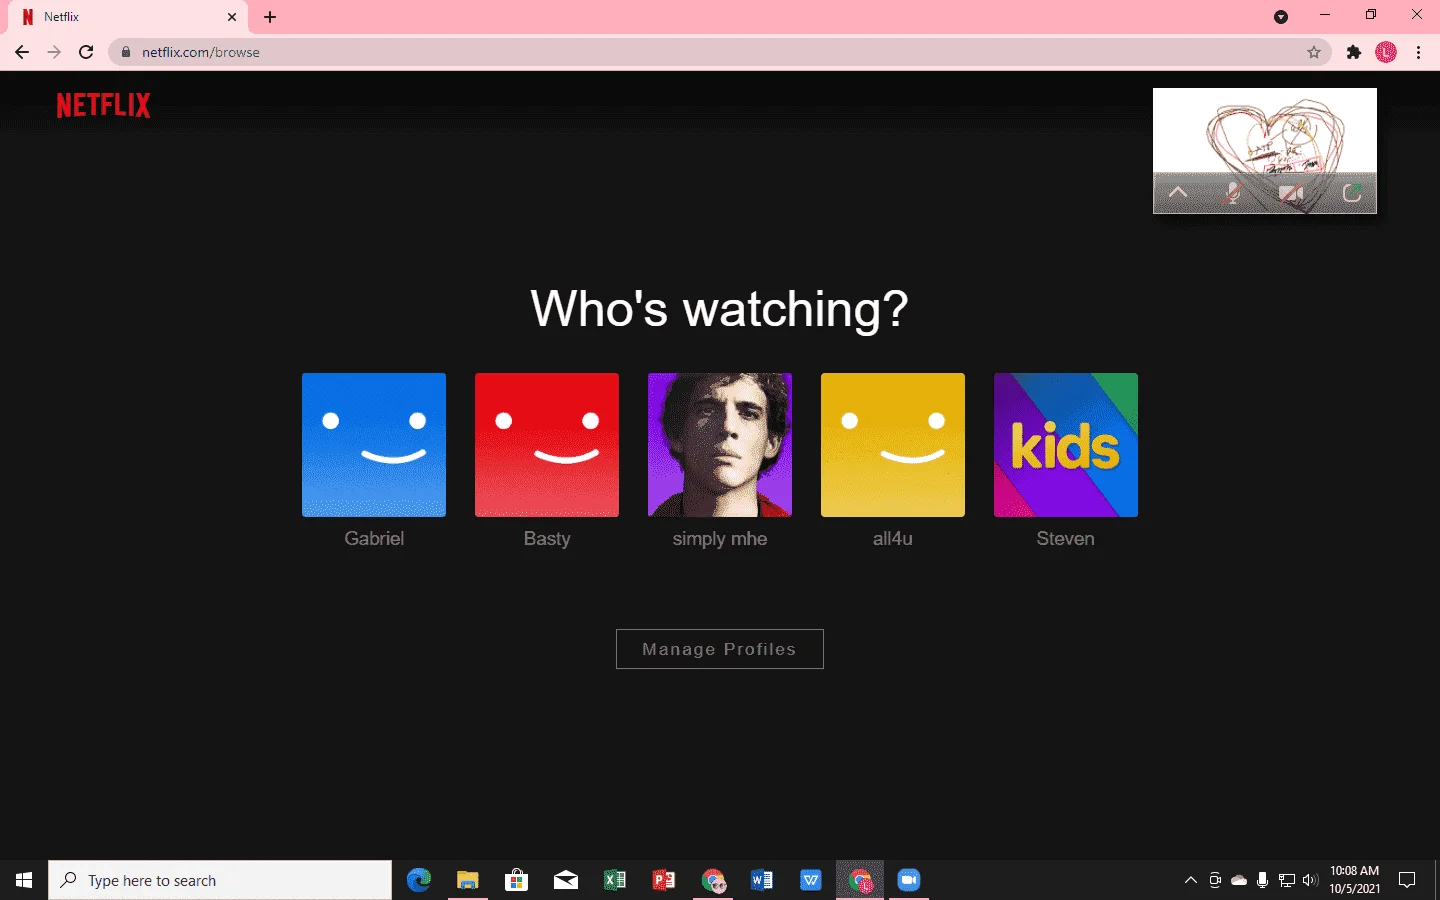Reload the Netflix page
This screenshot has height=900, width=1440.
[86, 52]
